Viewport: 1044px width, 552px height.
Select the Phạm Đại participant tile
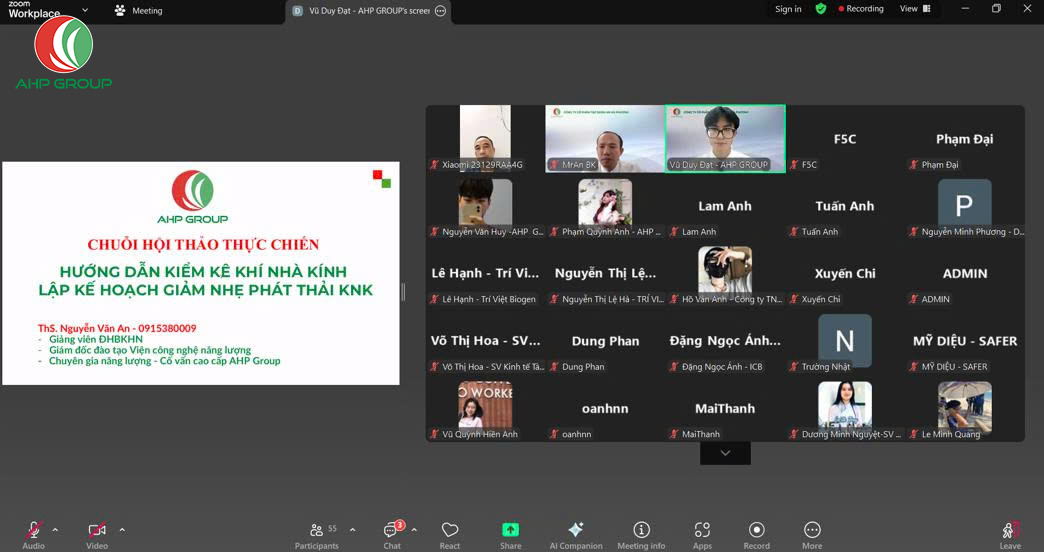click(x=965, y=138)
